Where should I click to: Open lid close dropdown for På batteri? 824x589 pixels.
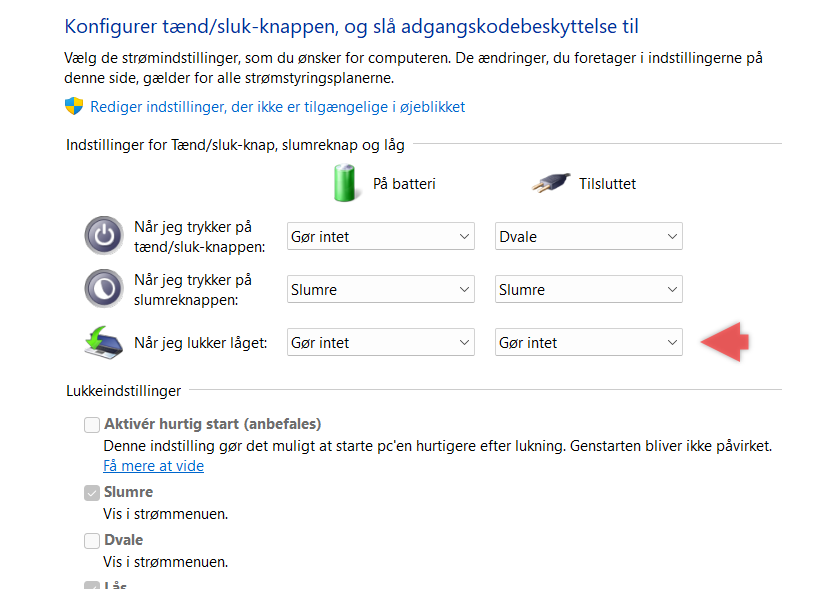tap(380, 343)
